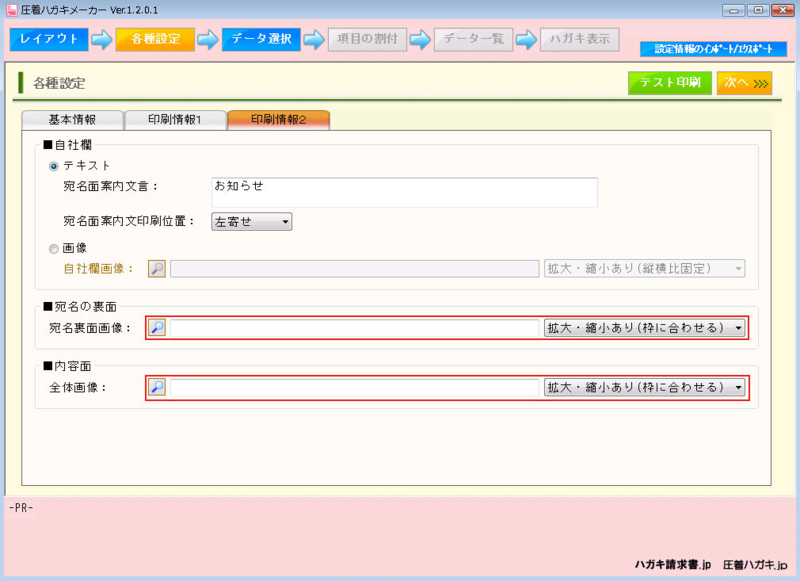
Task: Open the 圧着ハガキ.jp link
Action: click(755, 565)
